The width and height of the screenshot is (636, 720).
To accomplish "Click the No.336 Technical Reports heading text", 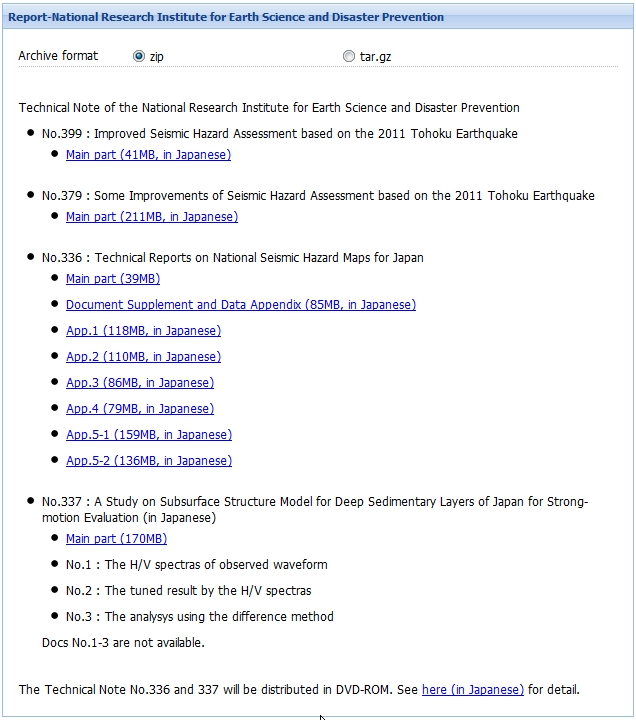I will tap(232, 258).
